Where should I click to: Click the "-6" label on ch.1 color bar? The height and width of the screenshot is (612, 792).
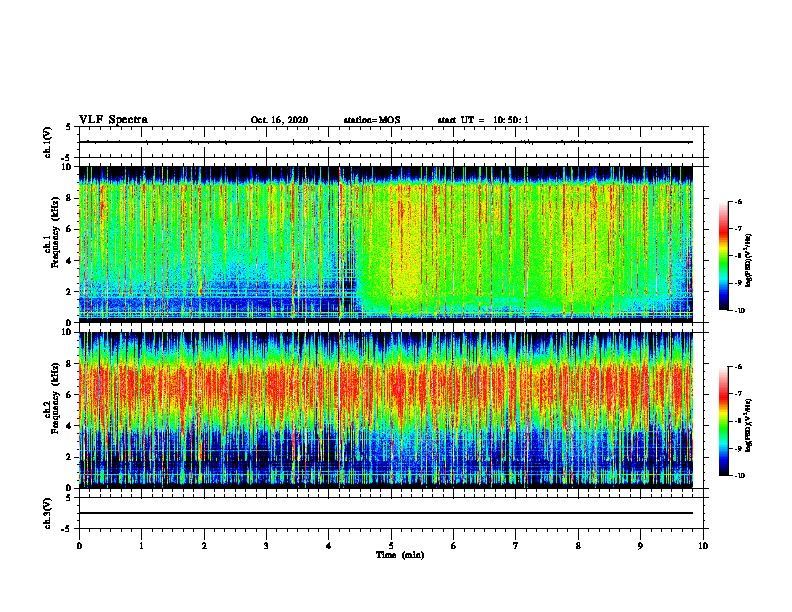[738, 202]
